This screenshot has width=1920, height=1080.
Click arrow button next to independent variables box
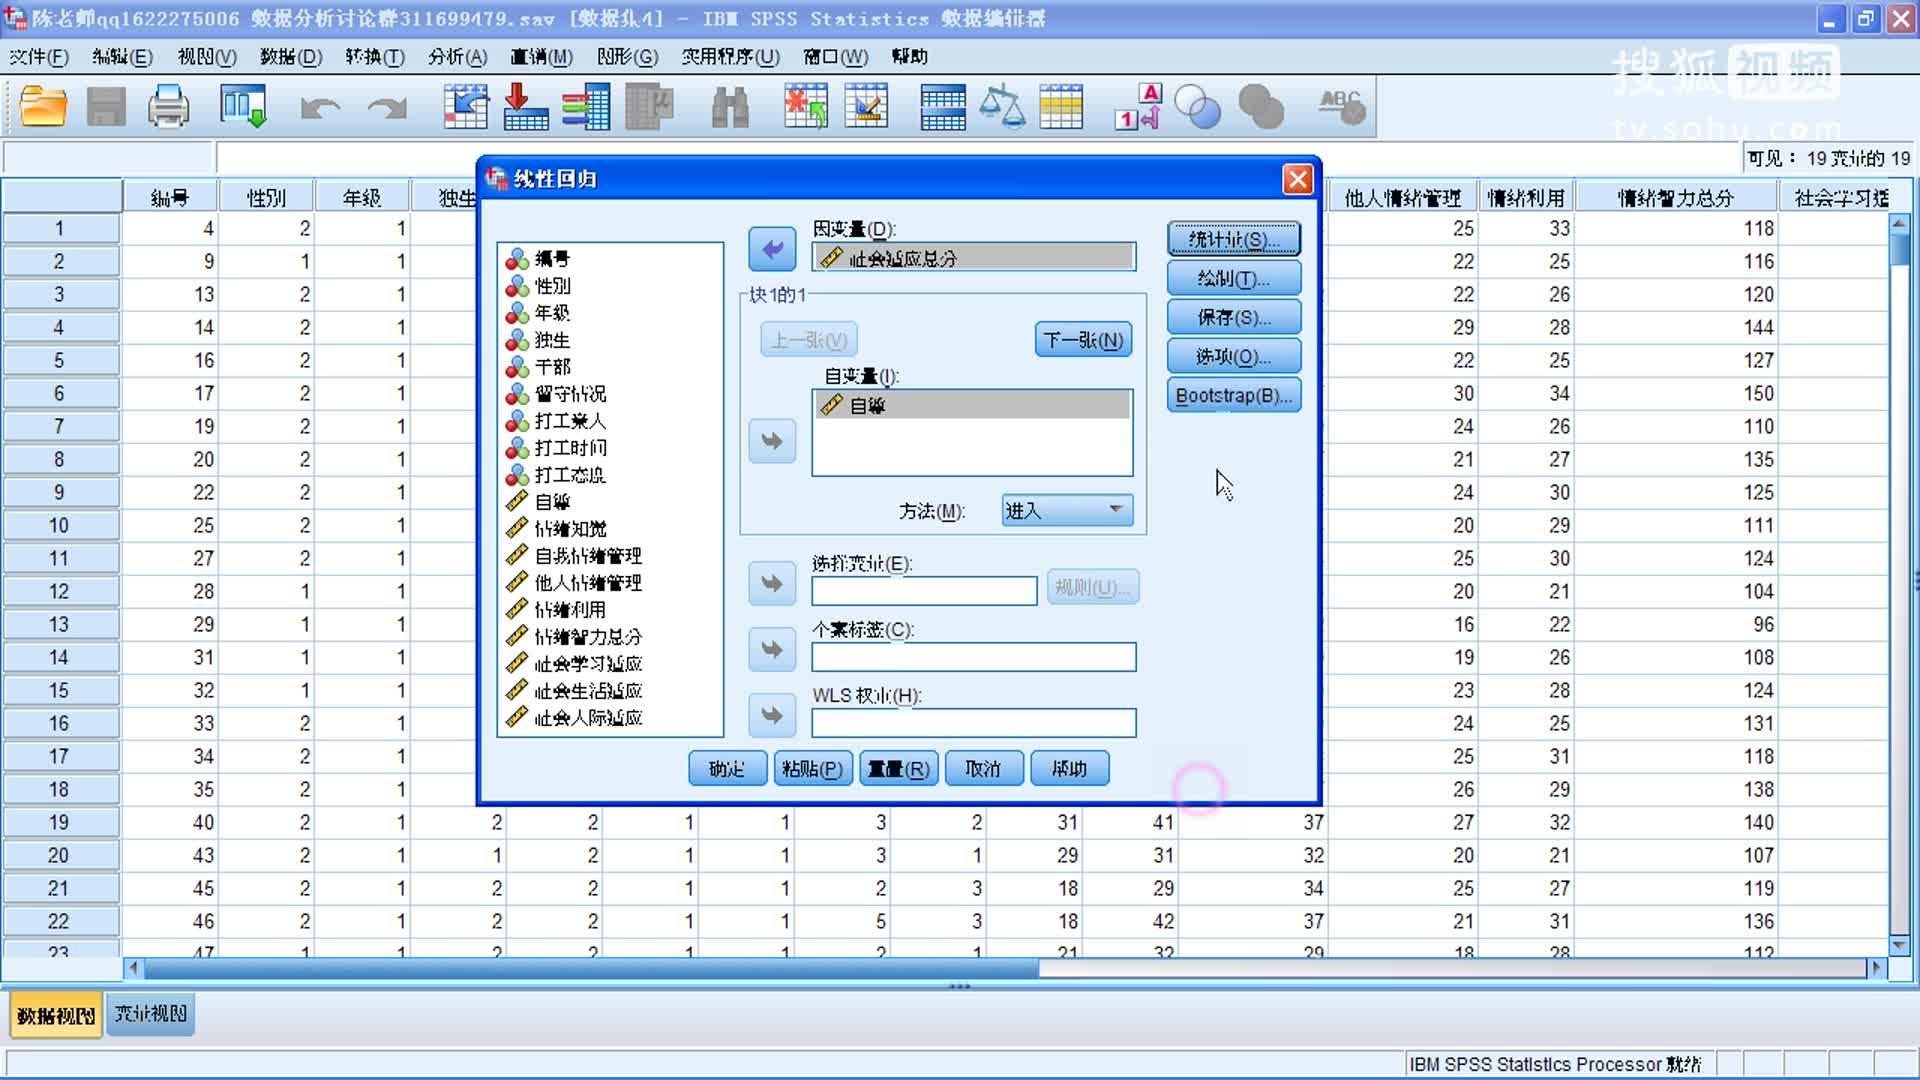772,441
